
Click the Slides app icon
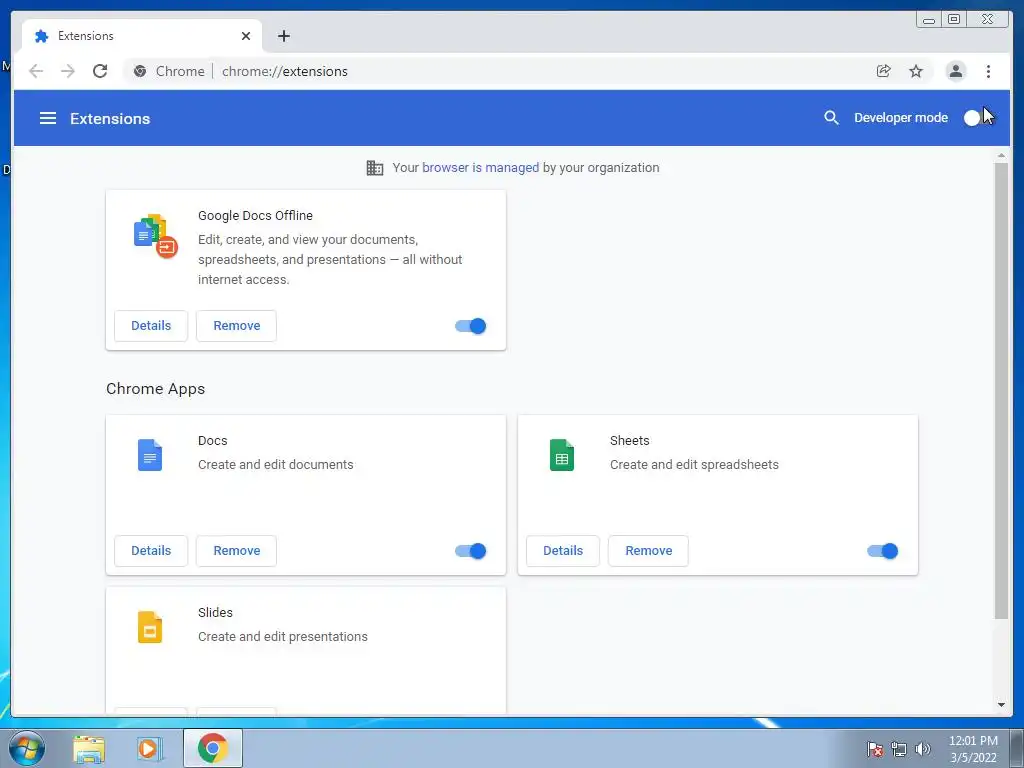[x=150, y=627]
